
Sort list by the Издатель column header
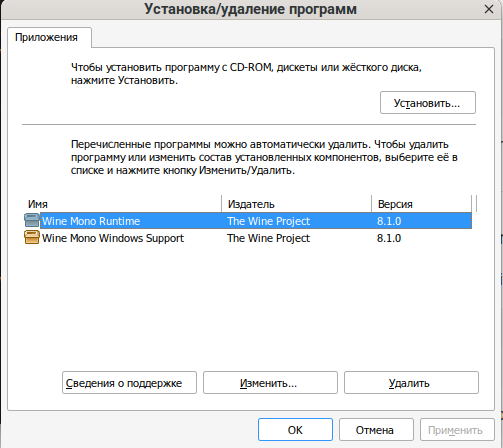click(x=296, y=204)
